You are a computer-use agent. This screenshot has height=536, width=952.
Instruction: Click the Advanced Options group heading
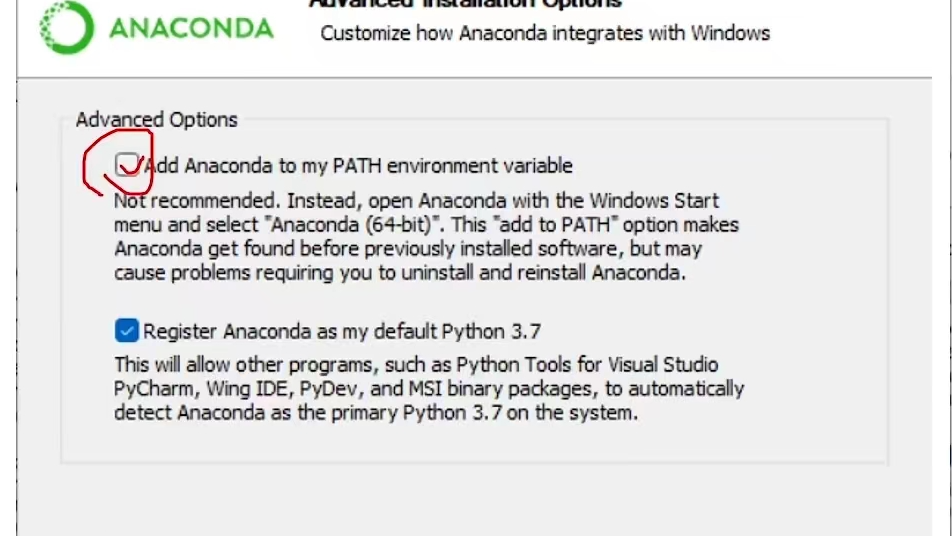pos(157,120)
